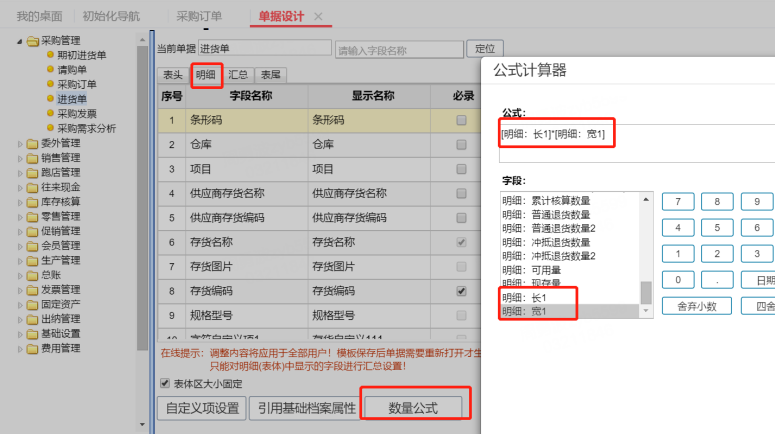
Task: Select 采购订单 under 采购管理 tree
Action: (x=77, y=84)
